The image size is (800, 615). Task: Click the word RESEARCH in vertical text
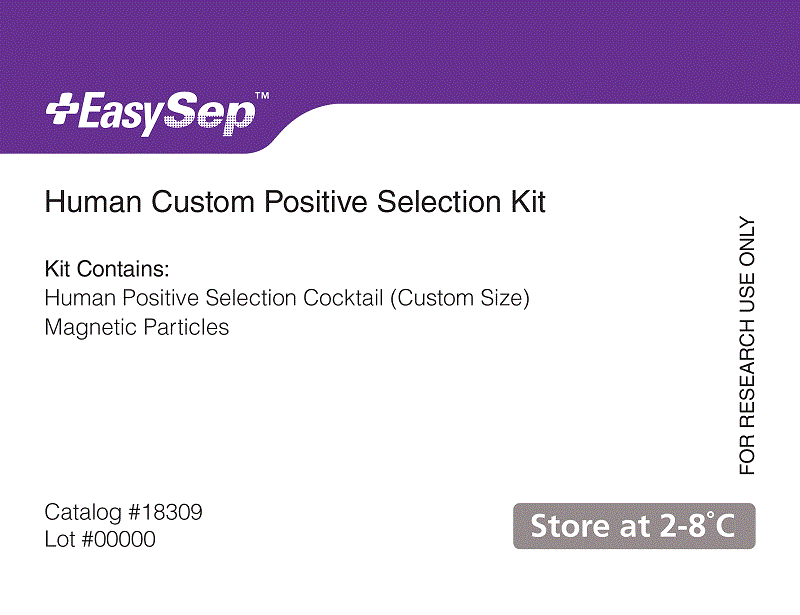746,374
